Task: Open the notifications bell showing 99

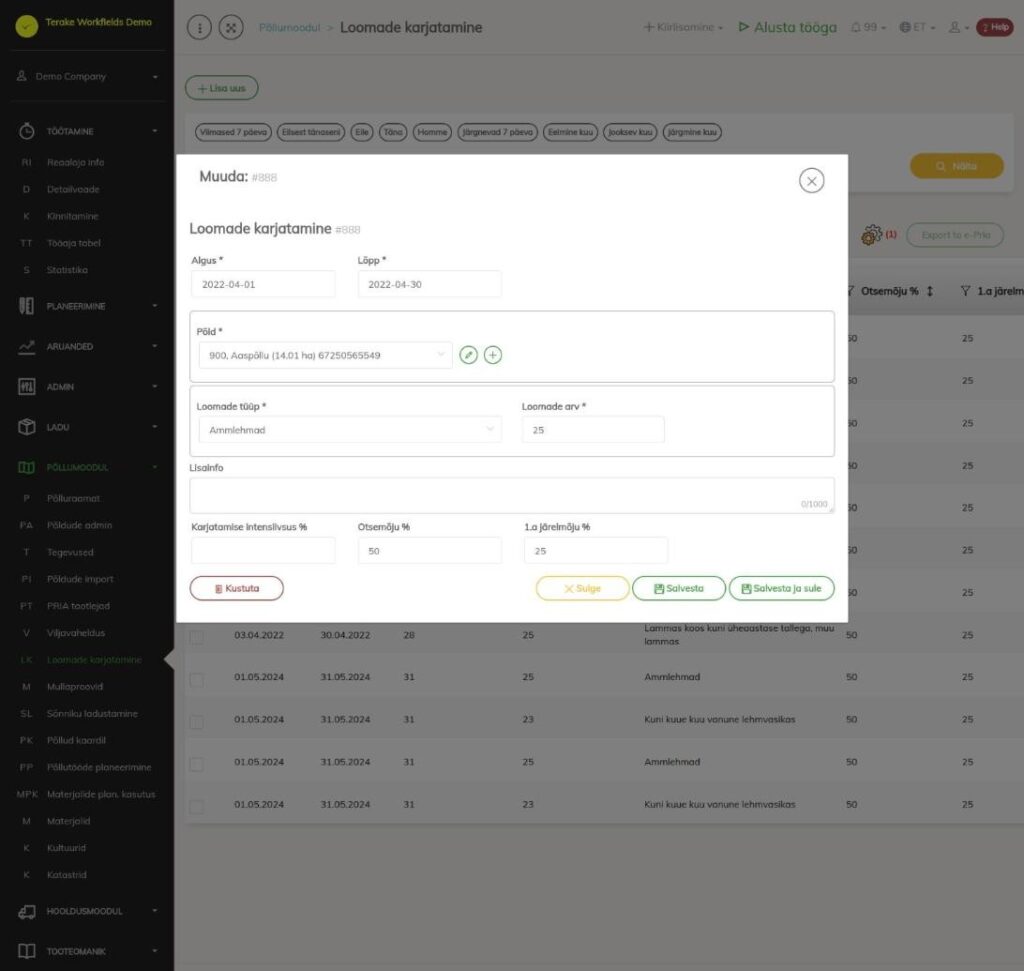Action: [x=868, y=27]
